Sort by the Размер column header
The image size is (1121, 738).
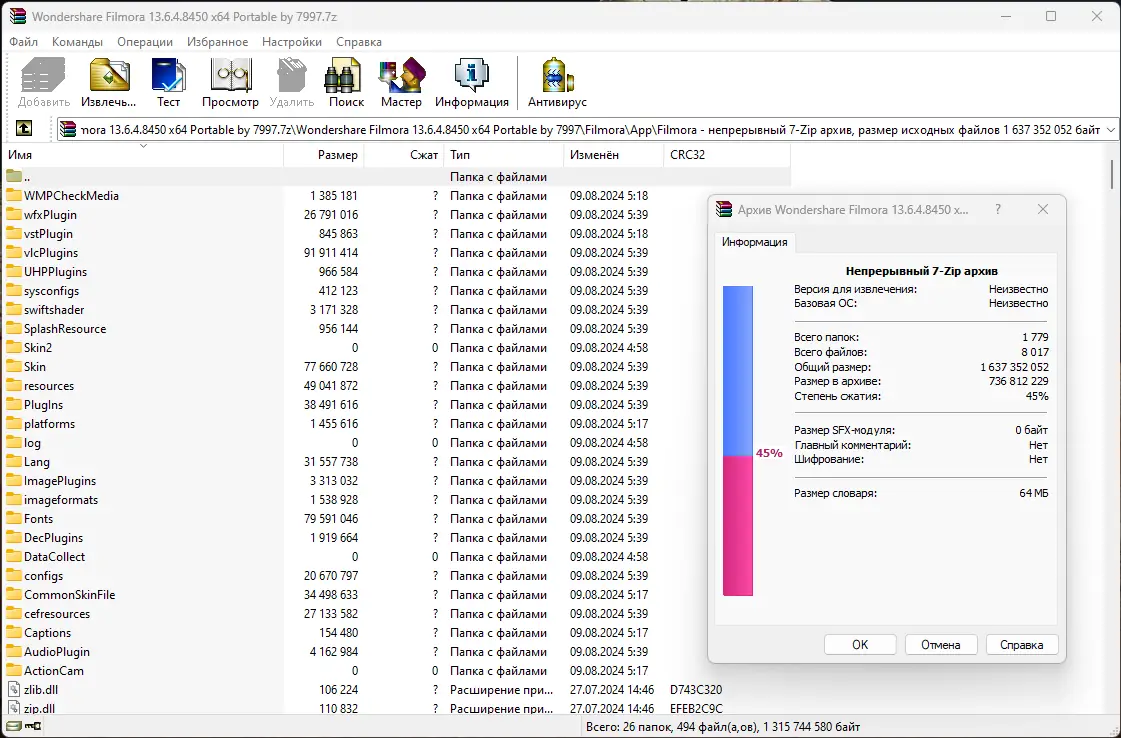[324, 154]
